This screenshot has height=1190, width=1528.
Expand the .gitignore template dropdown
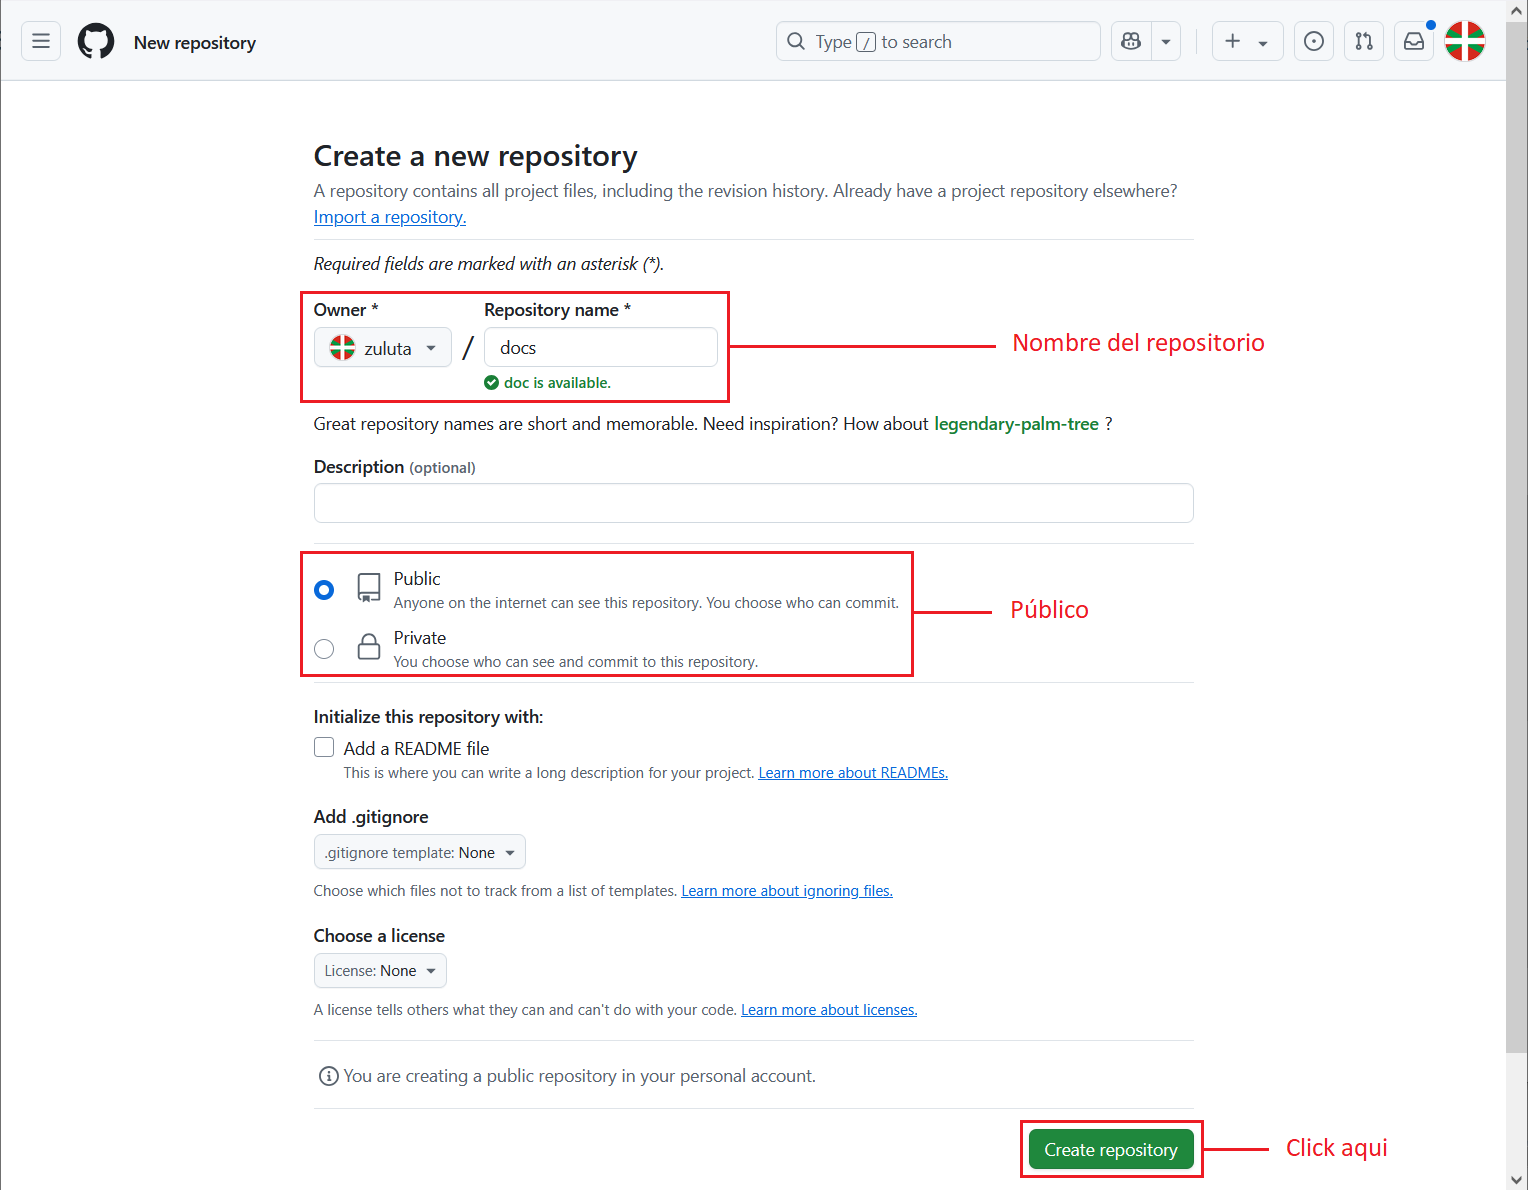pyautogui.click(x=419, y=852)
